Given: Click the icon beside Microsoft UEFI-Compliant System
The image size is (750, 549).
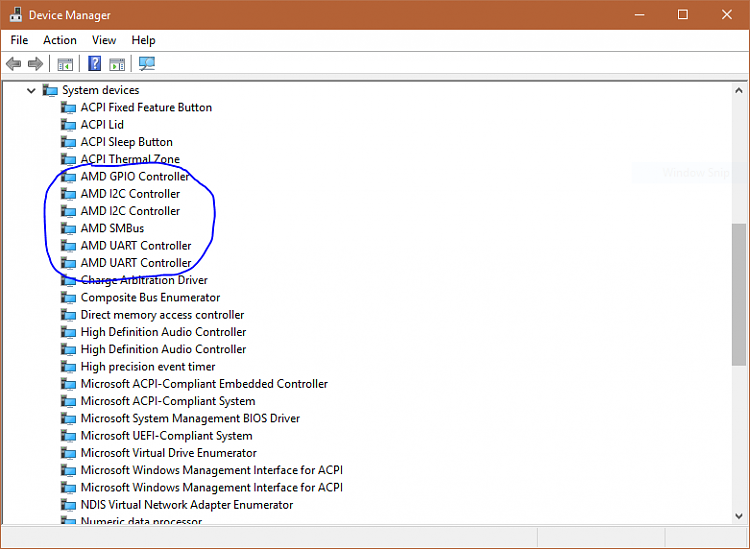Looking at the screenshot, I should (x=68, y=436).
